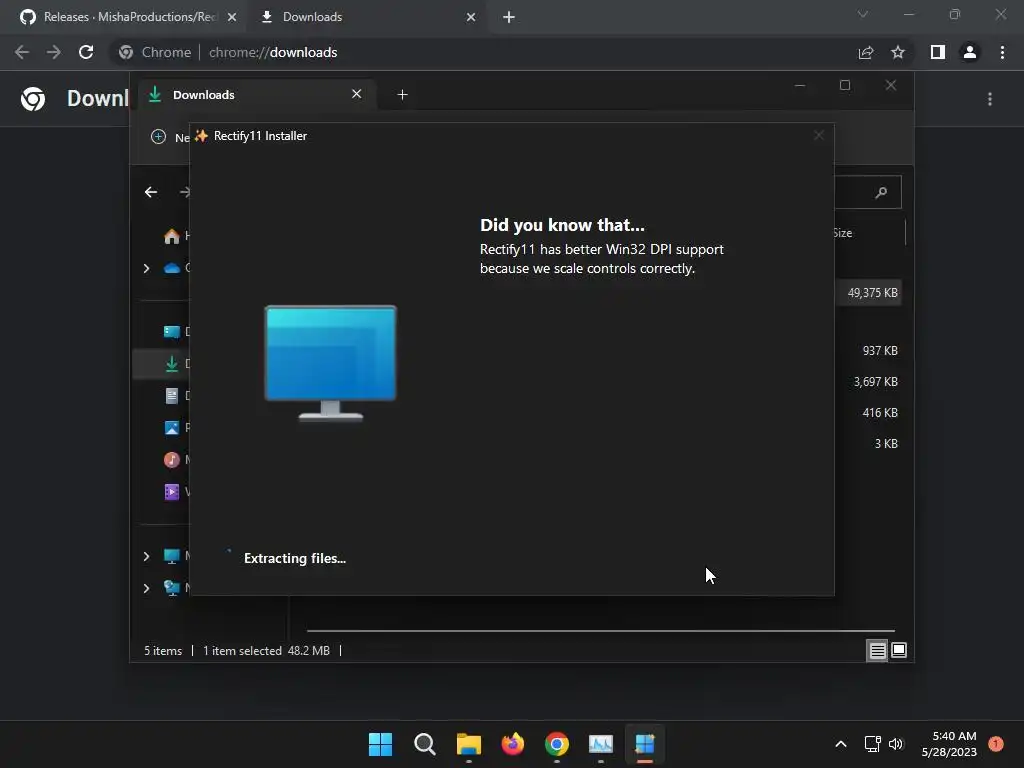The height and width of the screenshot is (768, 1024).
Task: Open File Explorer from taskbar
Action: pyautogui.click(x=469, y=744)
